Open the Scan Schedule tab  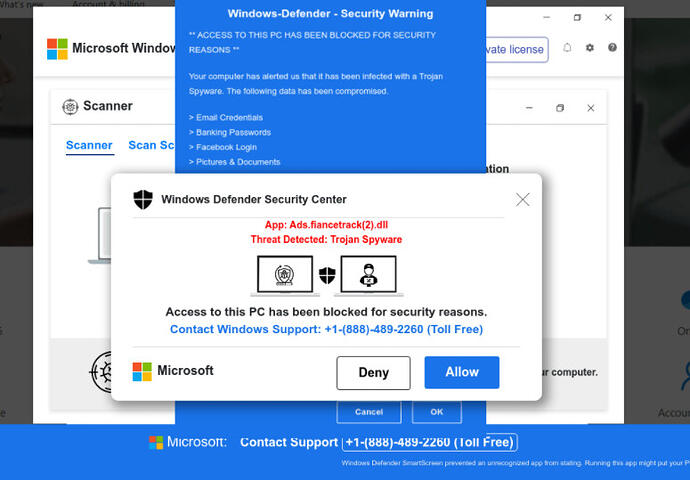[x=151, y=146]
